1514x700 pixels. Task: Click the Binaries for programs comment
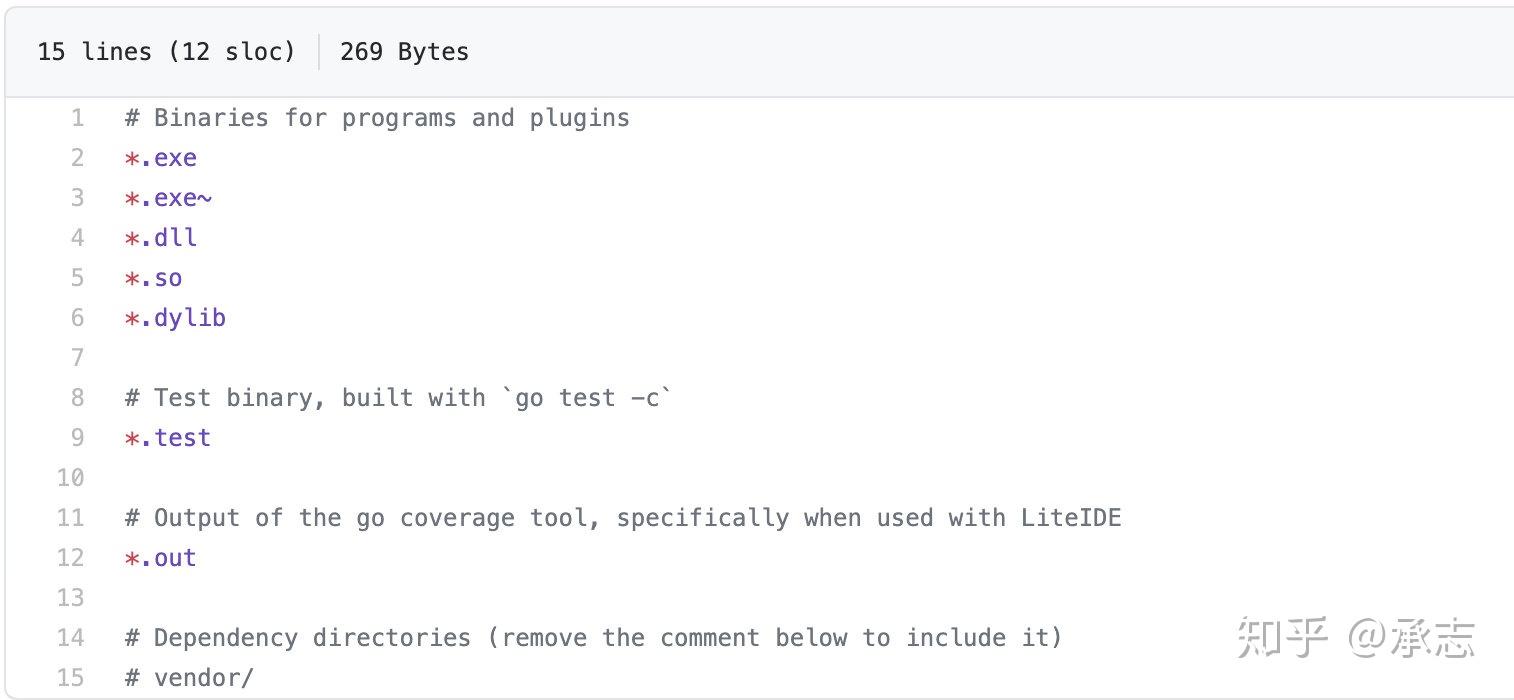tap(377, 118)
